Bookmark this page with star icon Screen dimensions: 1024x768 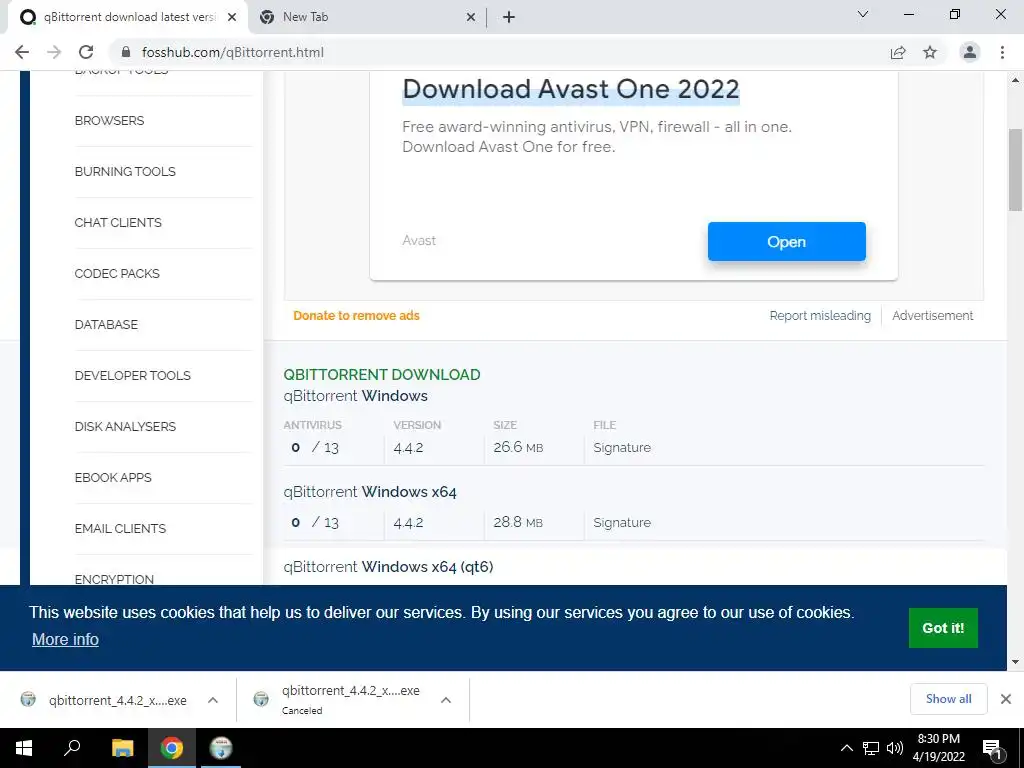930,52
